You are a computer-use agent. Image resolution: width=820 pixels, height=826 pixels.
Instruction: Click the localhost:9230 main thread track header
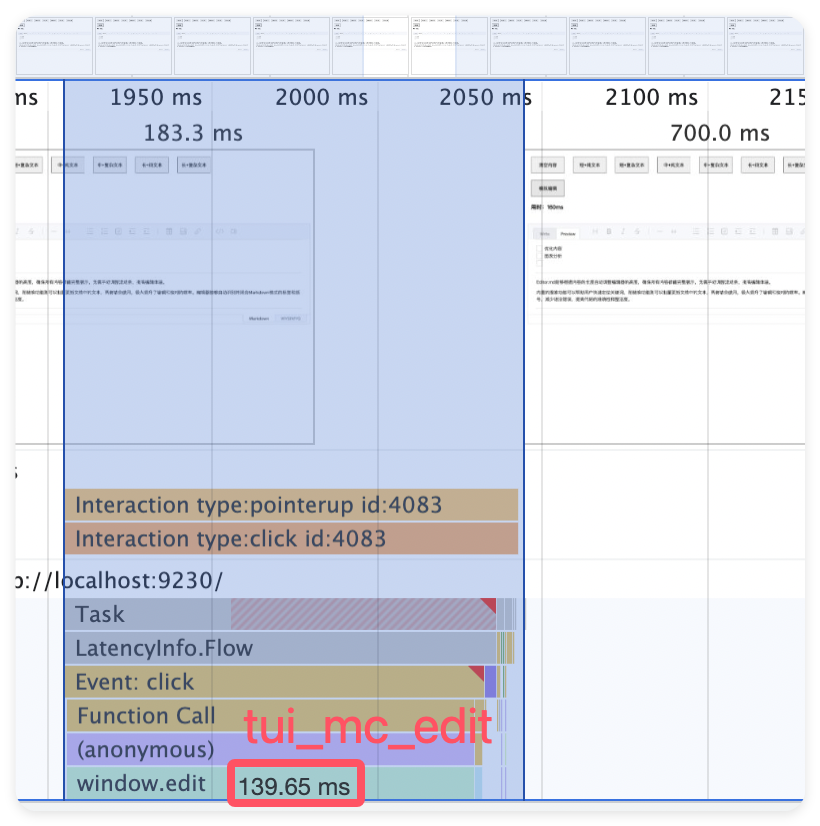[x=119, y=581]
